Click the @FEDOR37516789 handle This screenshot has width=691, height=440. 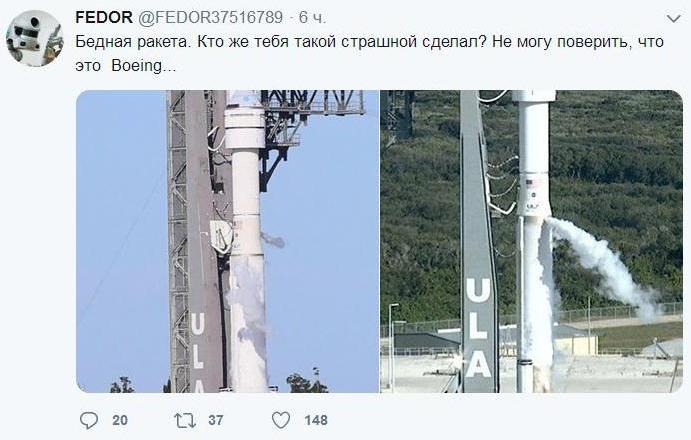[211, 17]
